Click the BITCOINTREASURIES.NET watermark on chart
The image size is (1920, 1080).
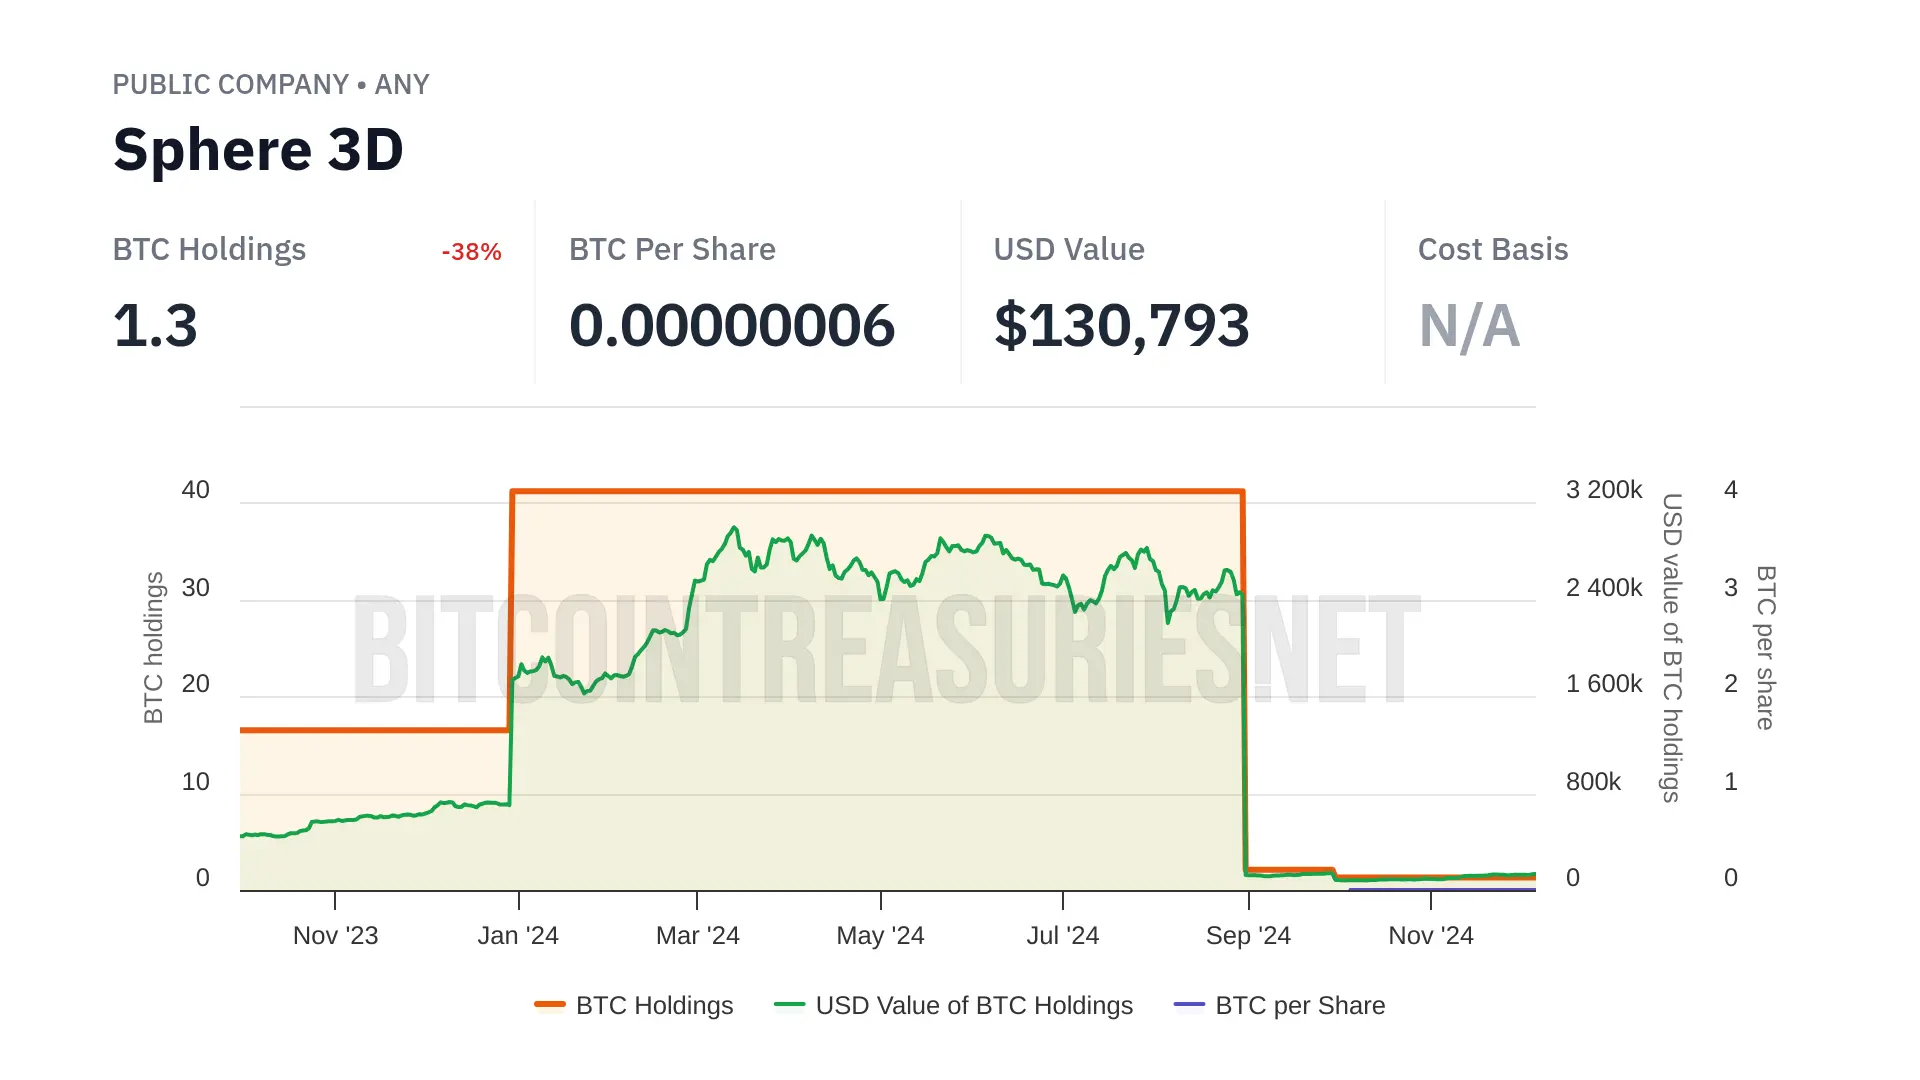click(x=886, y=650)
